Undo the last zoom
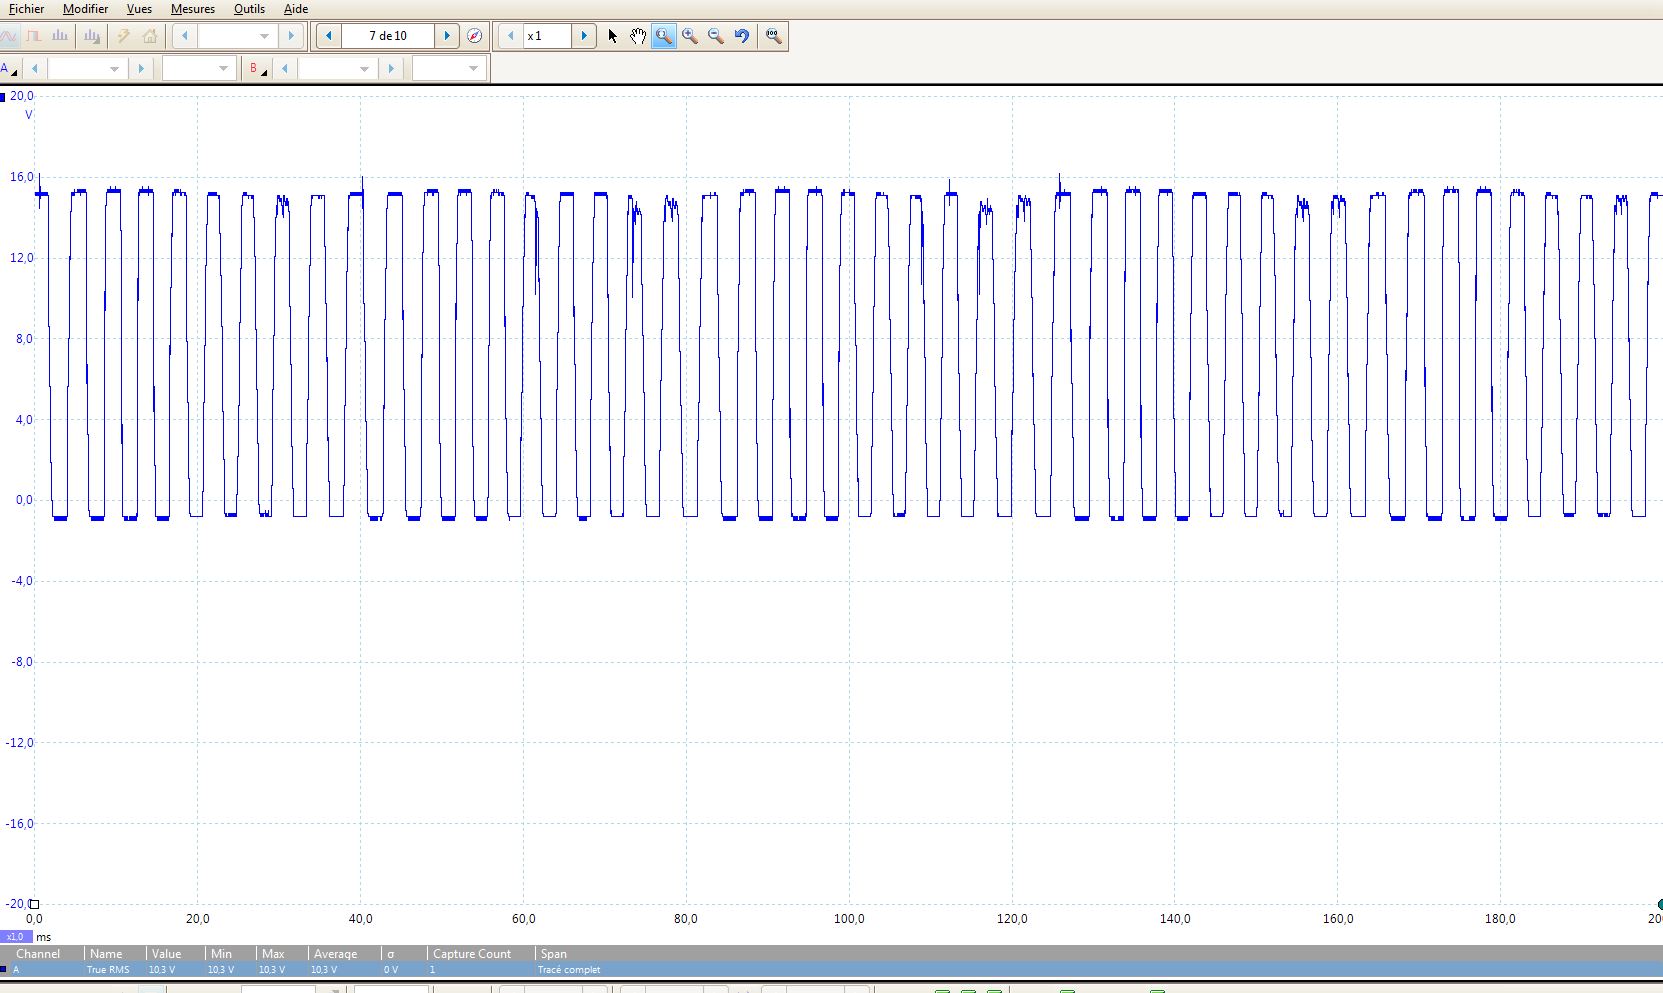Screen dimensions: 1663x993 (742, 36)
